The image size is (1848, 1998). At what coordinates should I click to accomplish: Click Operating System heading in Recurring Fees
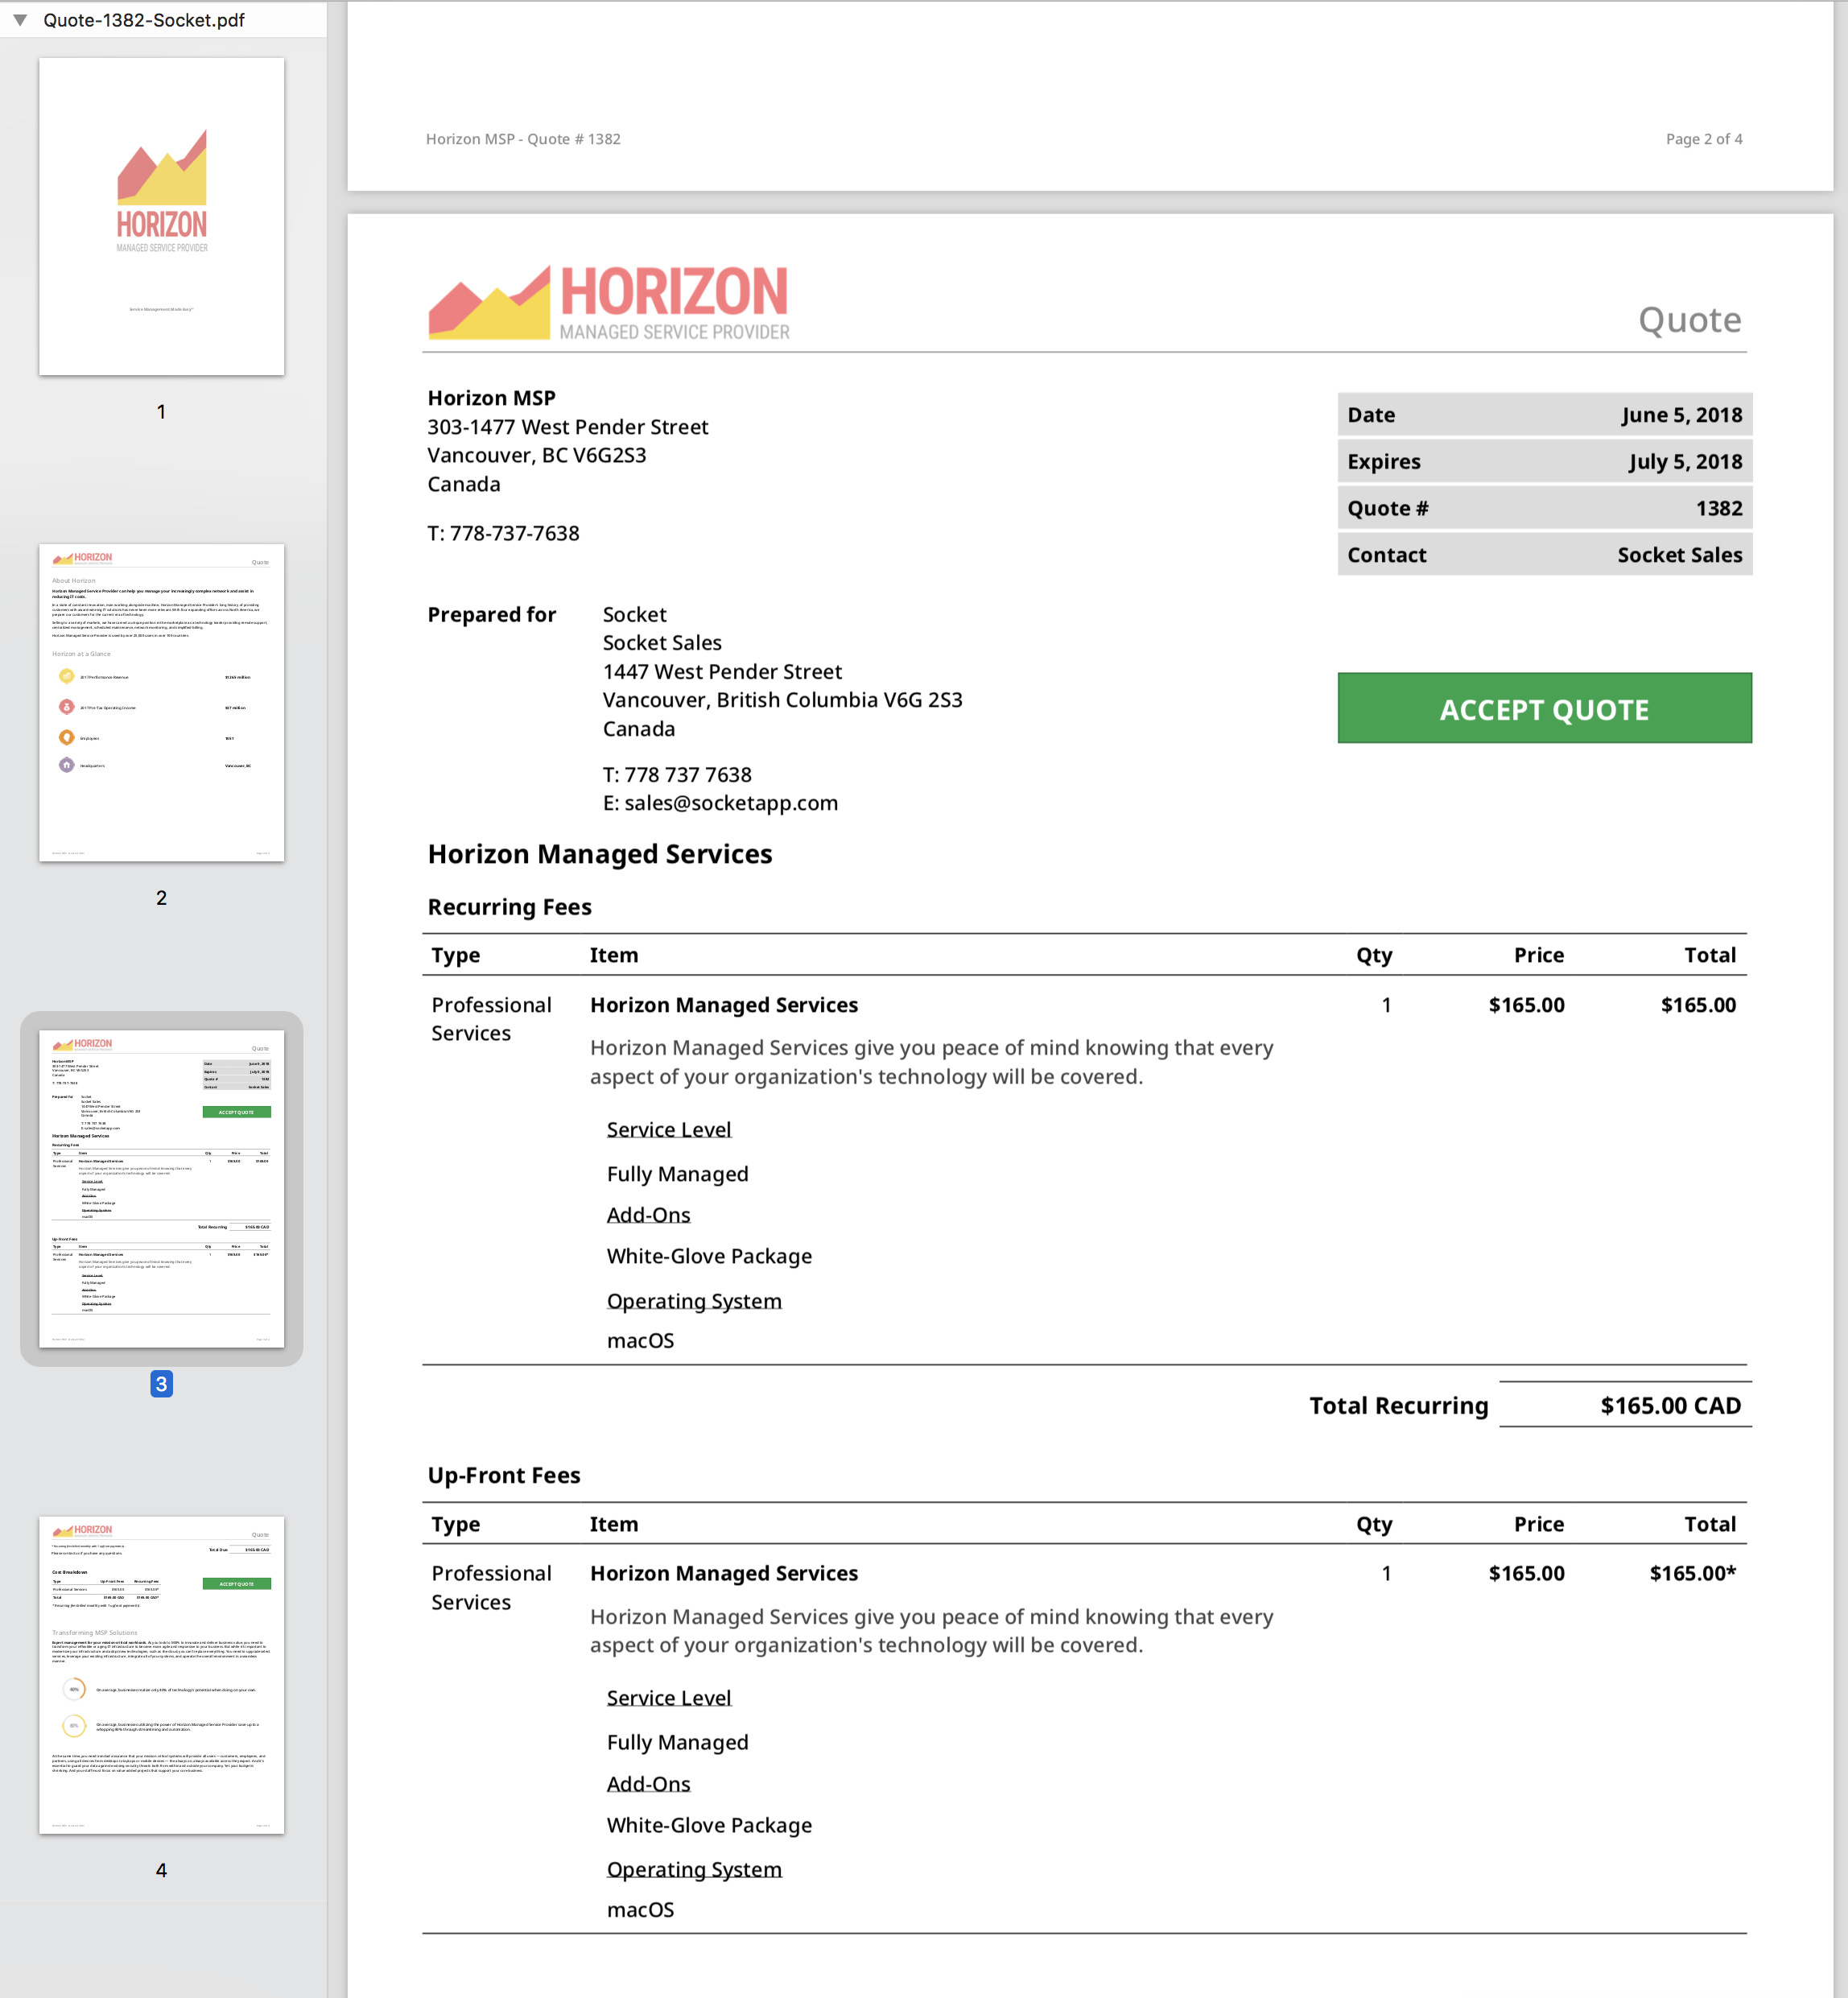coord(693,1300)
